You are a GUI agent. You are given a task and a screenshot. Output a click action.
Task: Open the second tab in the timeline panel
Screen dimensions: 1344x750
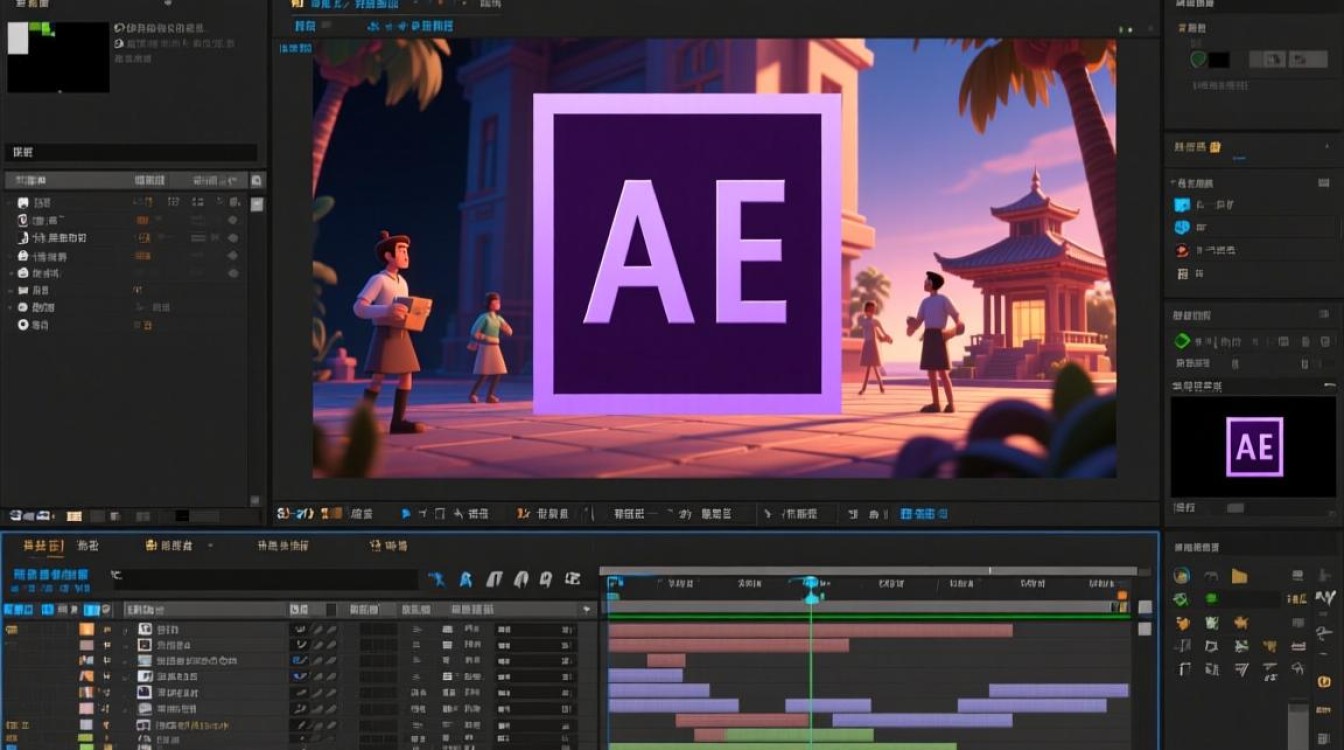click(x=88, y=546)
